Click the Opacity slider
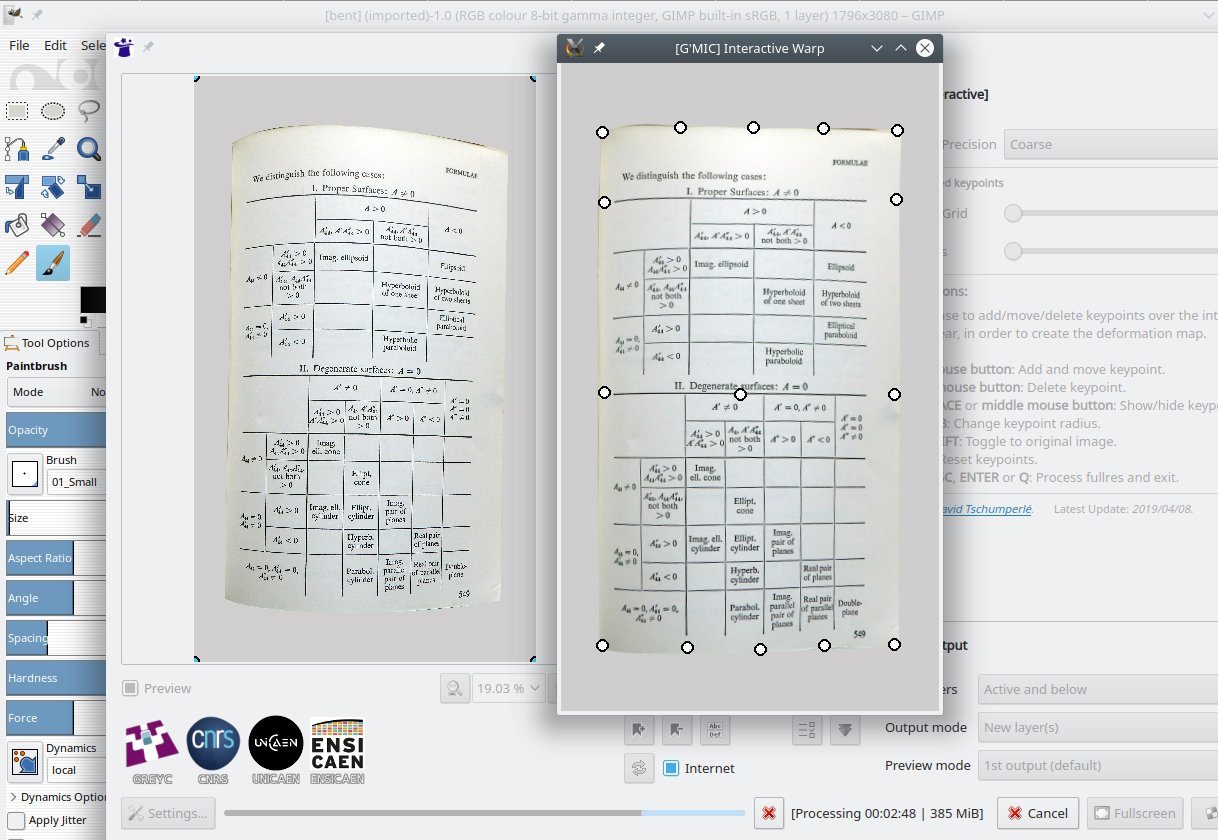Screen dimensions: 1218x840 pyautogui.click(x=56, y=430)
